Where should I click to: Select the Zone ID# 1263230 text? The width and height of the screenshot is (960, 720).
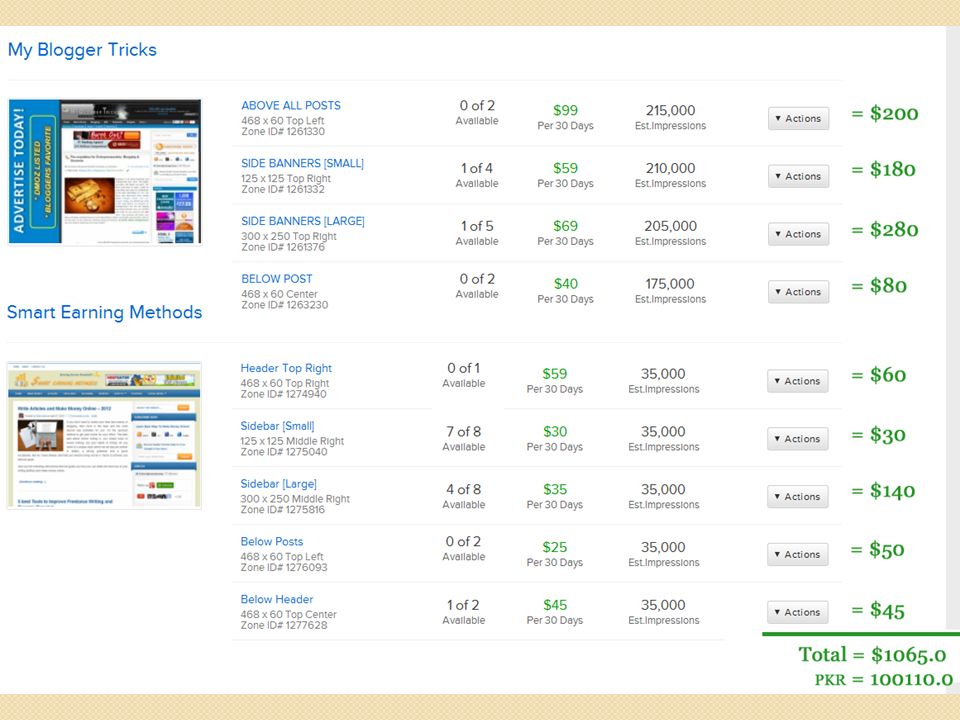tap(284, 305)
